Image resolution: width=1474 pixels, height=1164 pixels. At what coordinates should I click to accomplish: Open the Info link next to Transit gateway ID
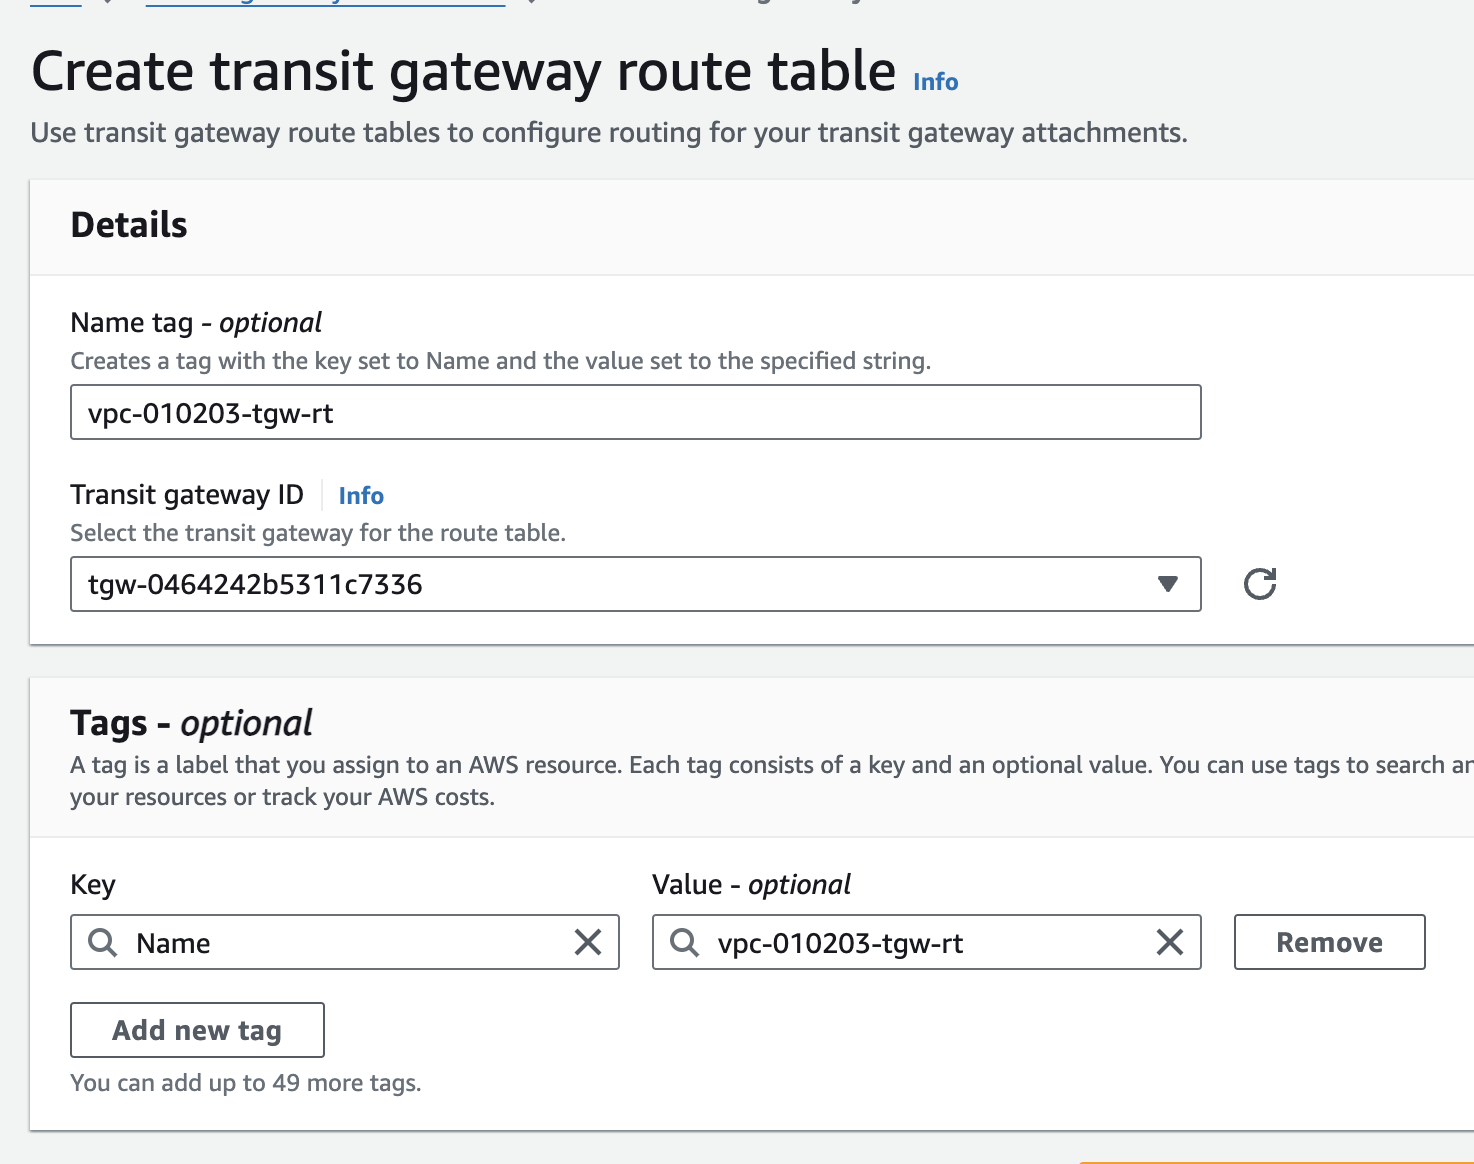point(361,496)
